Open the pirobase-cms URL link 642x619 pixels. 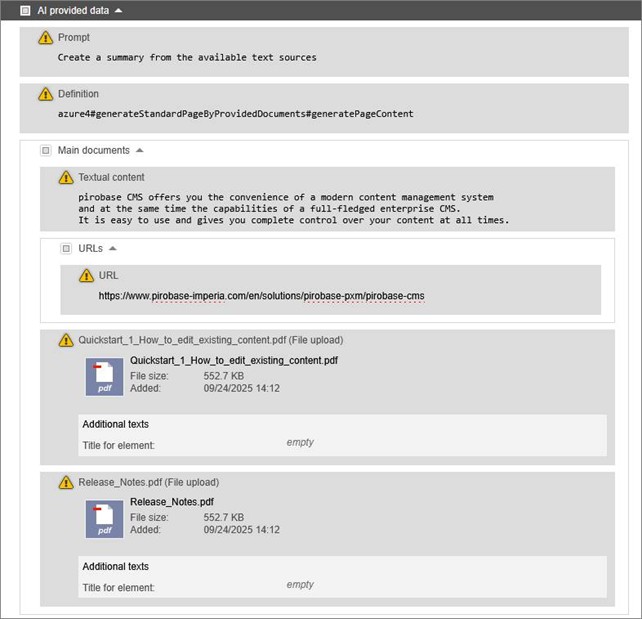tap(261, 296)
